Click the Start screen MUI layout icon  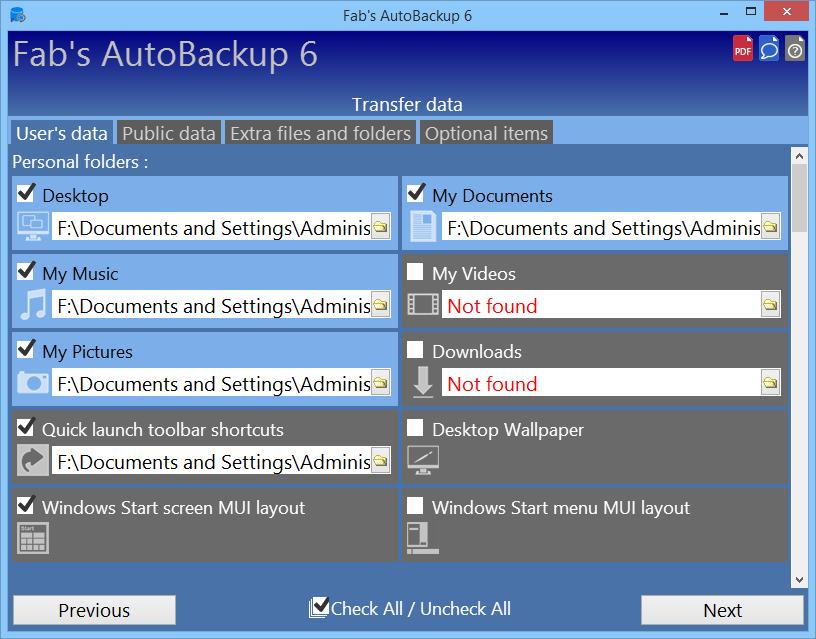pos(33,538)
